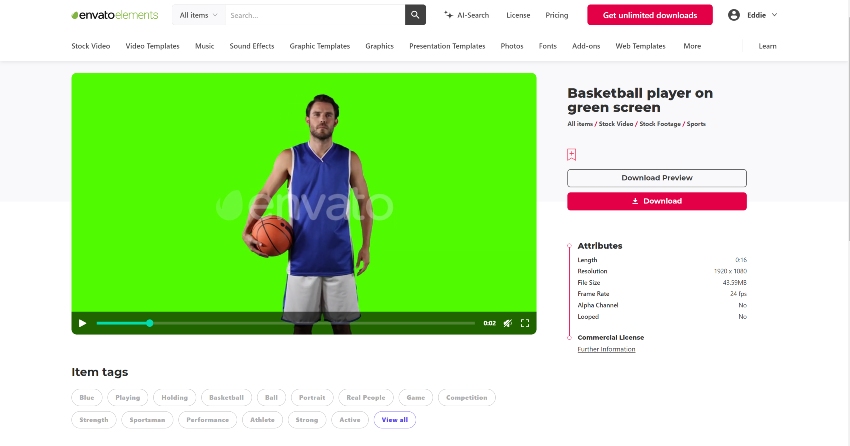This screenshot has height=446, width=850.
Task: Select the Performance tag
Action: [x=208, y=419]
